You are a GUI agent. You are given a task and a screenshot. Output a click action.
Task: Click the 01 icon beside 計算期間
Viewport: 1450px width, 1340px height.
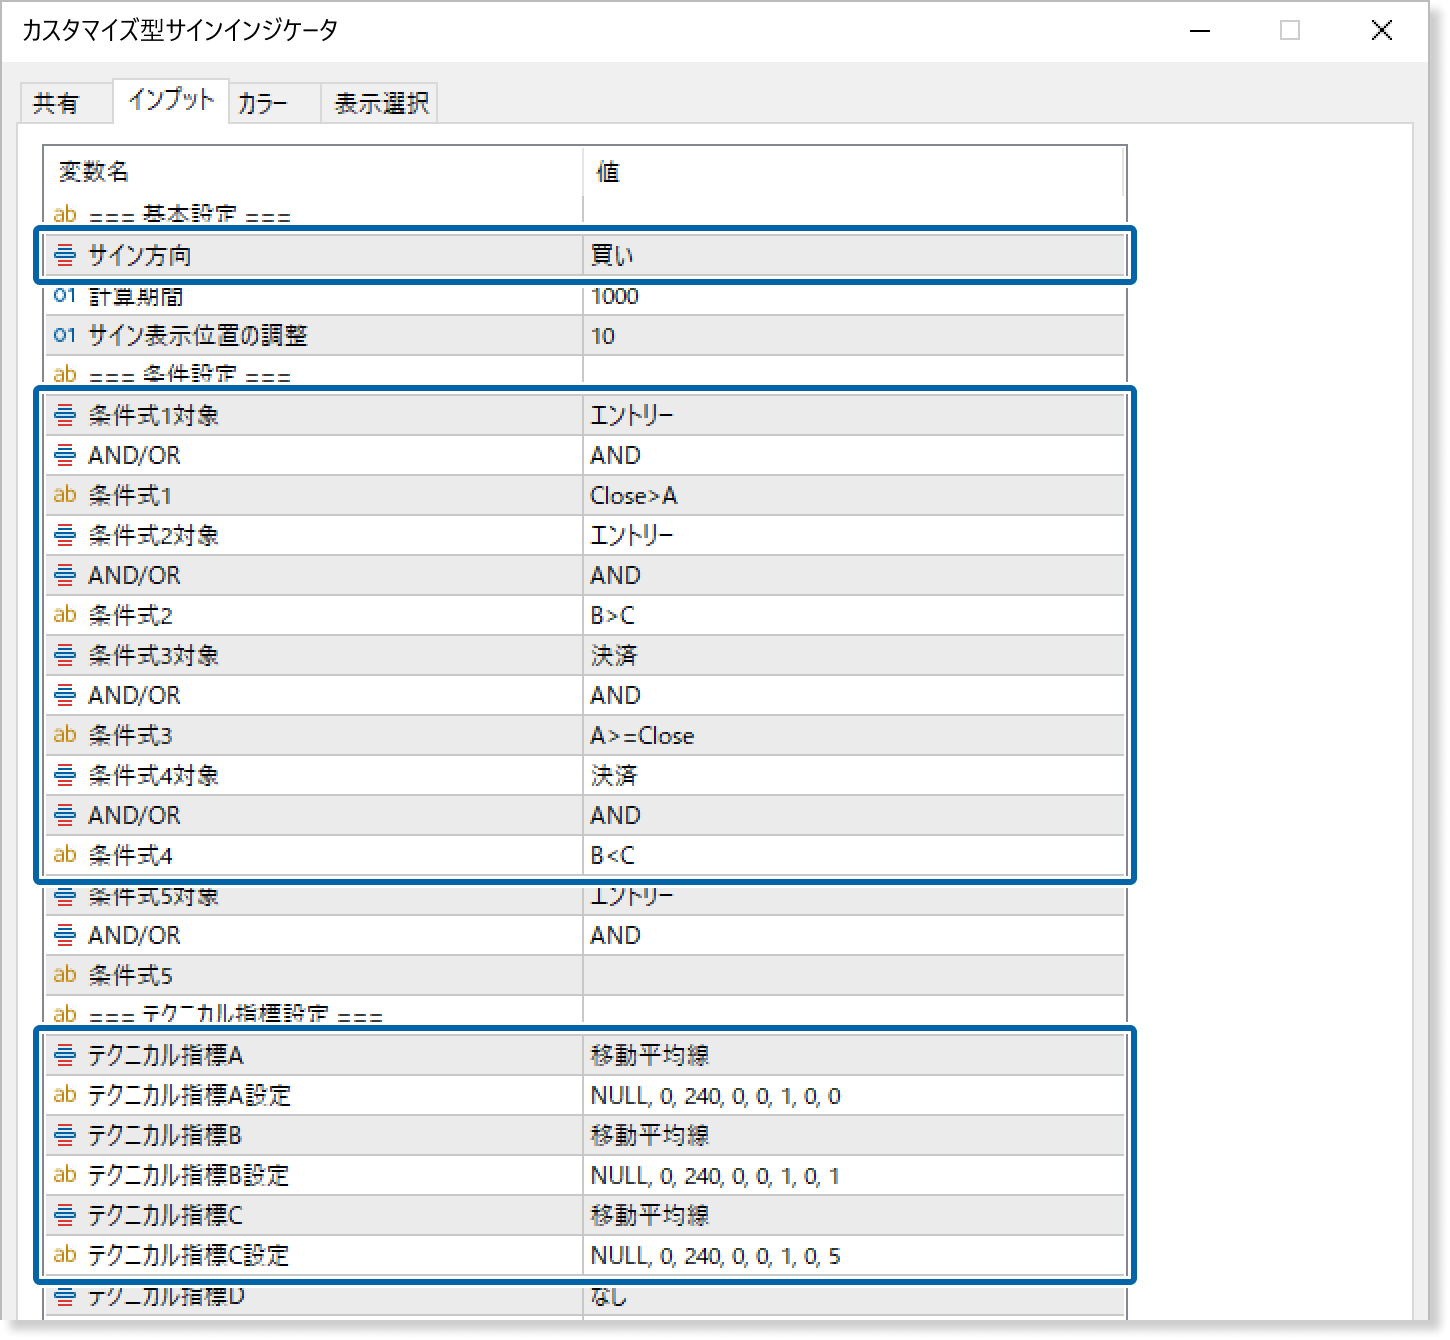(64, 296)
